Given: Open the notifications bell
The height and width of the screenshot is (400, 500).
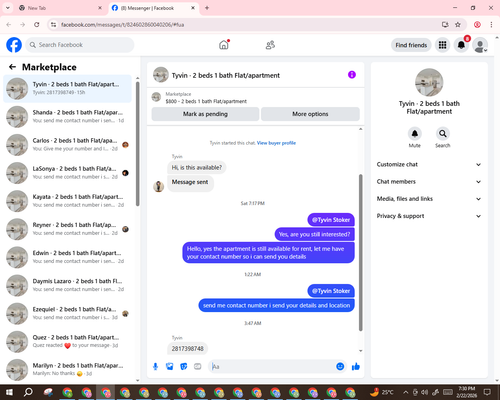Looking at the screenshot, I should [461, 45].
